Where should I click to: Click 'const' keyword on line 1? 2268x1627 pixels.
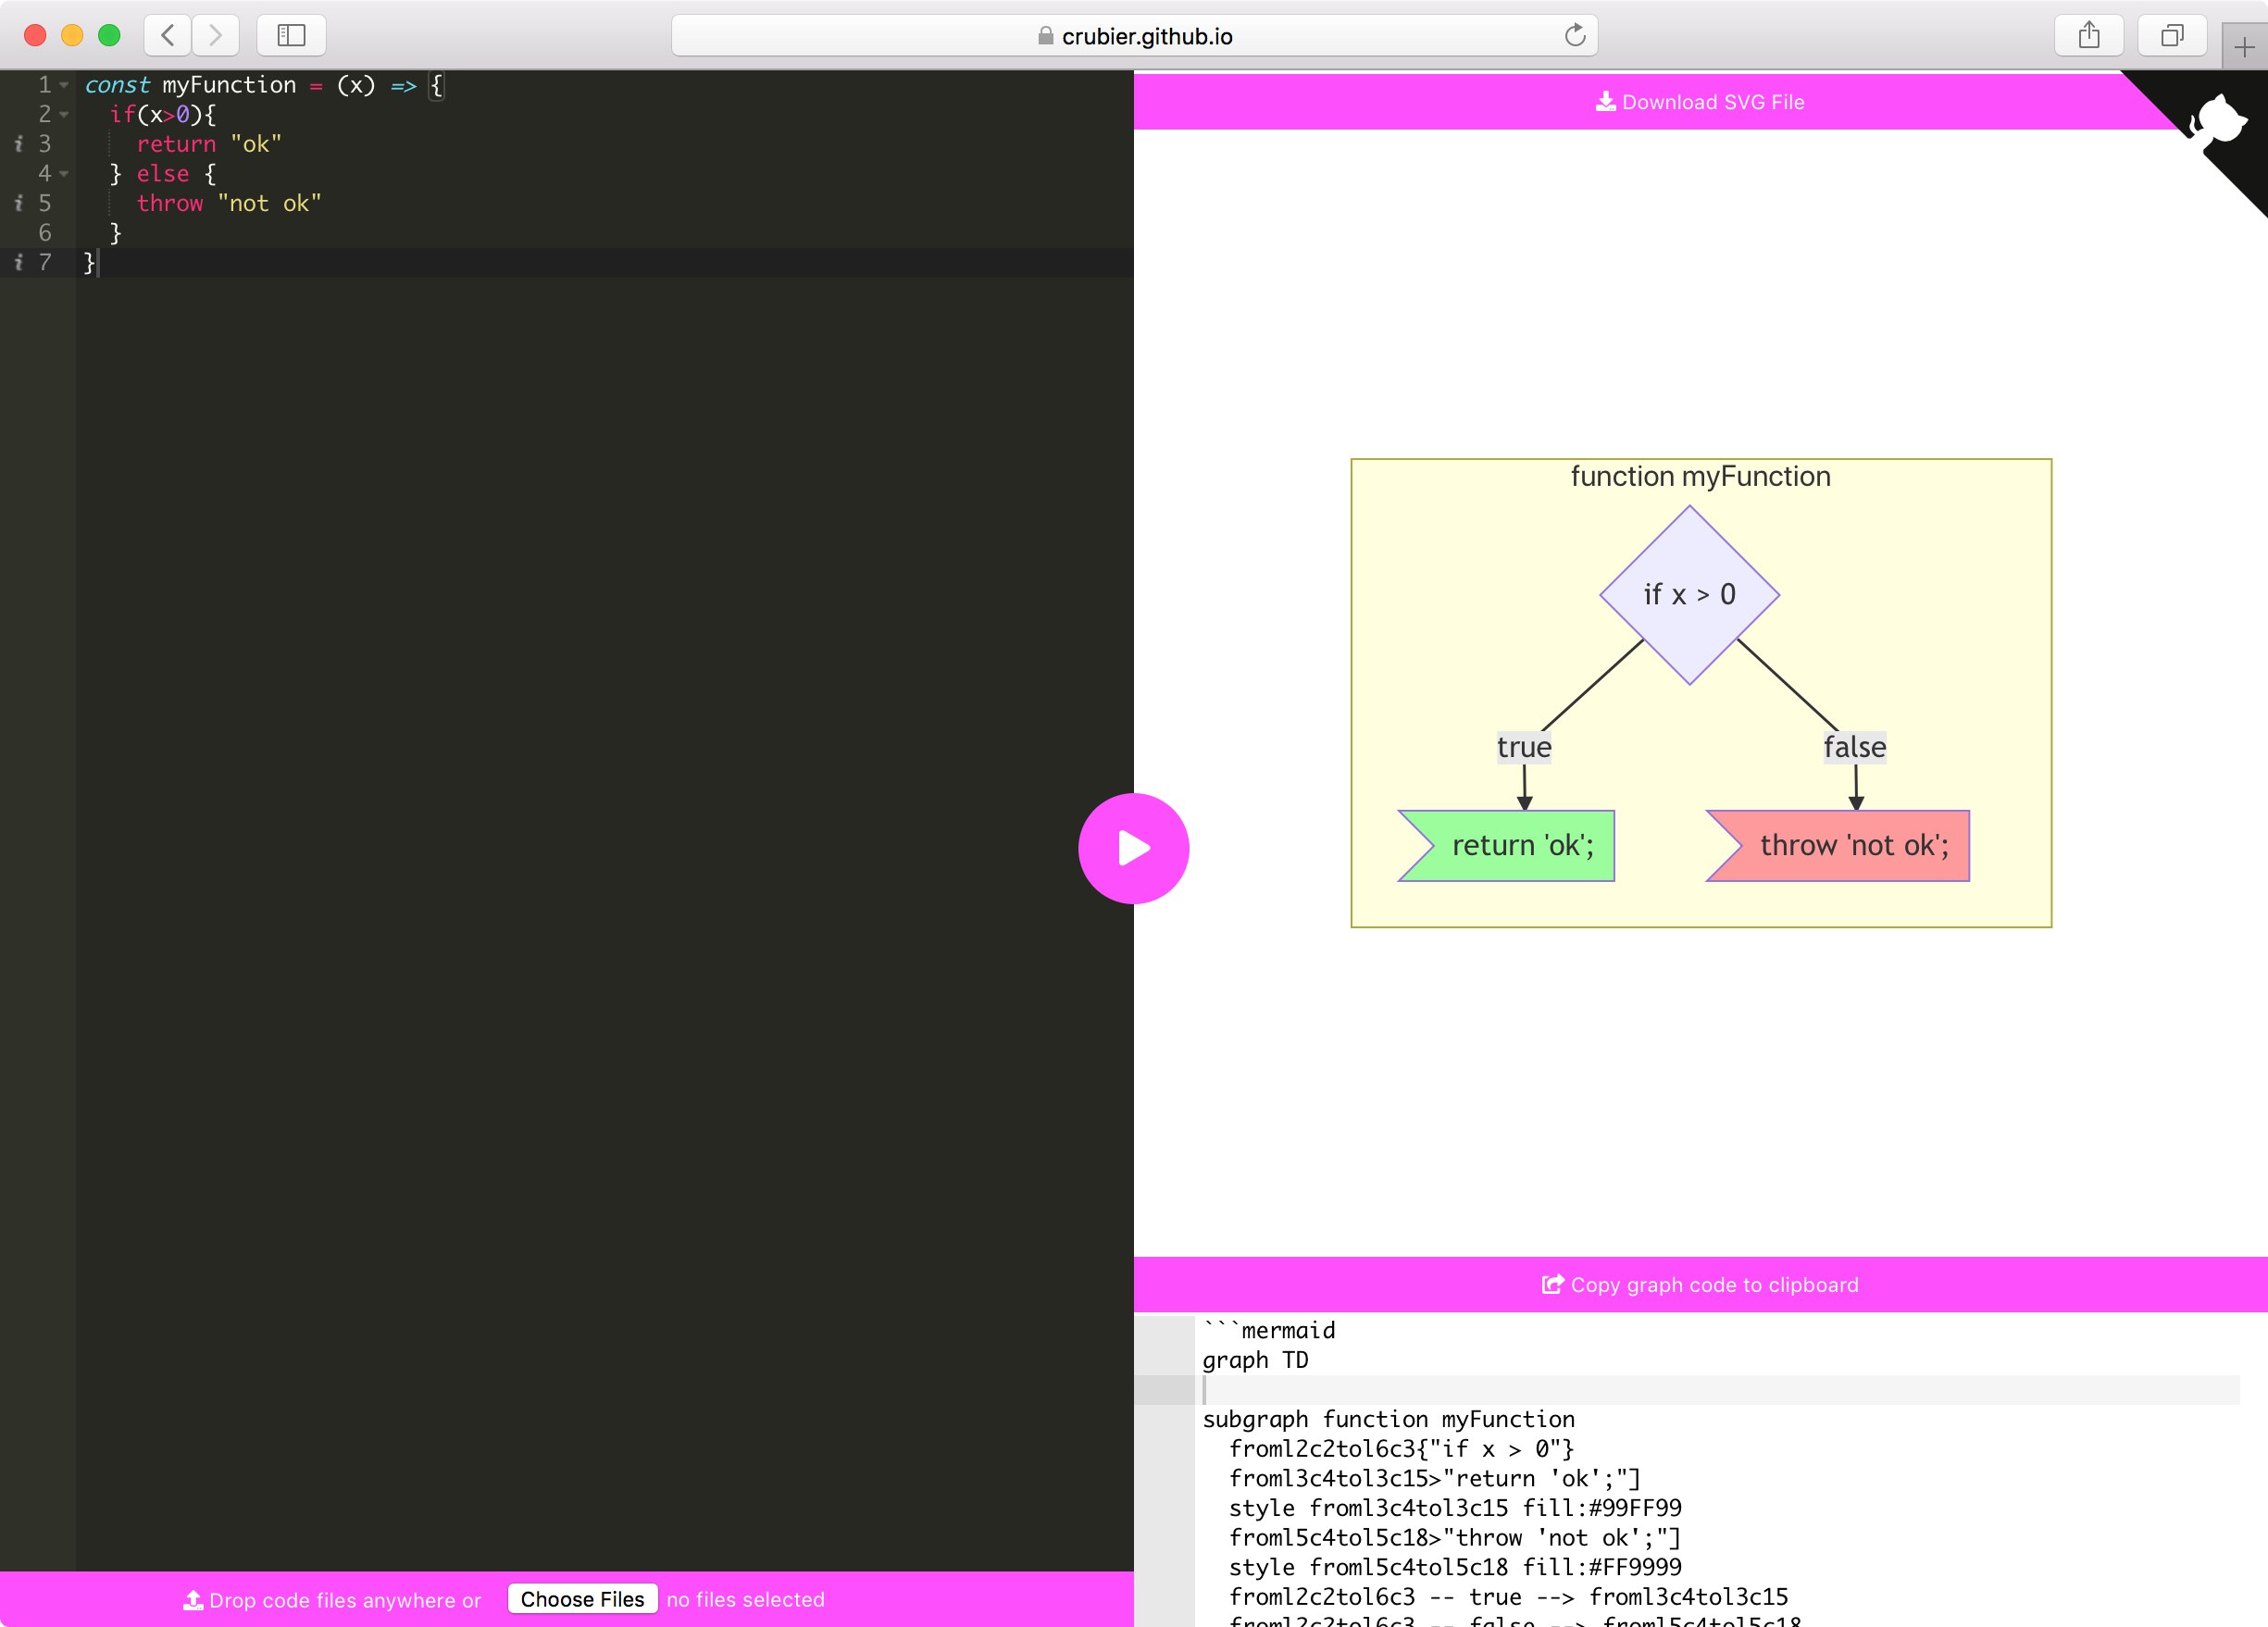[x=117, y=85]
